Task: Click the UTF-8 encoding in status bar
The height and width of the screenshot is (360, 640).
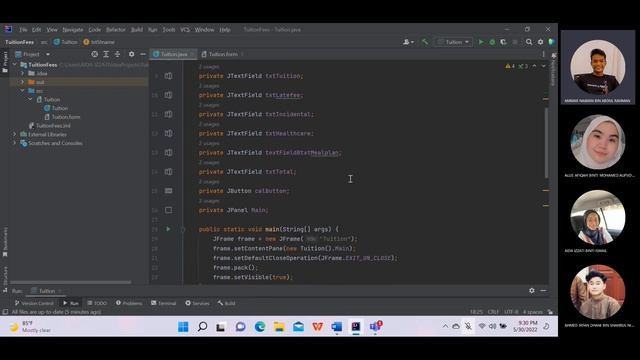Action: (511, 312)
